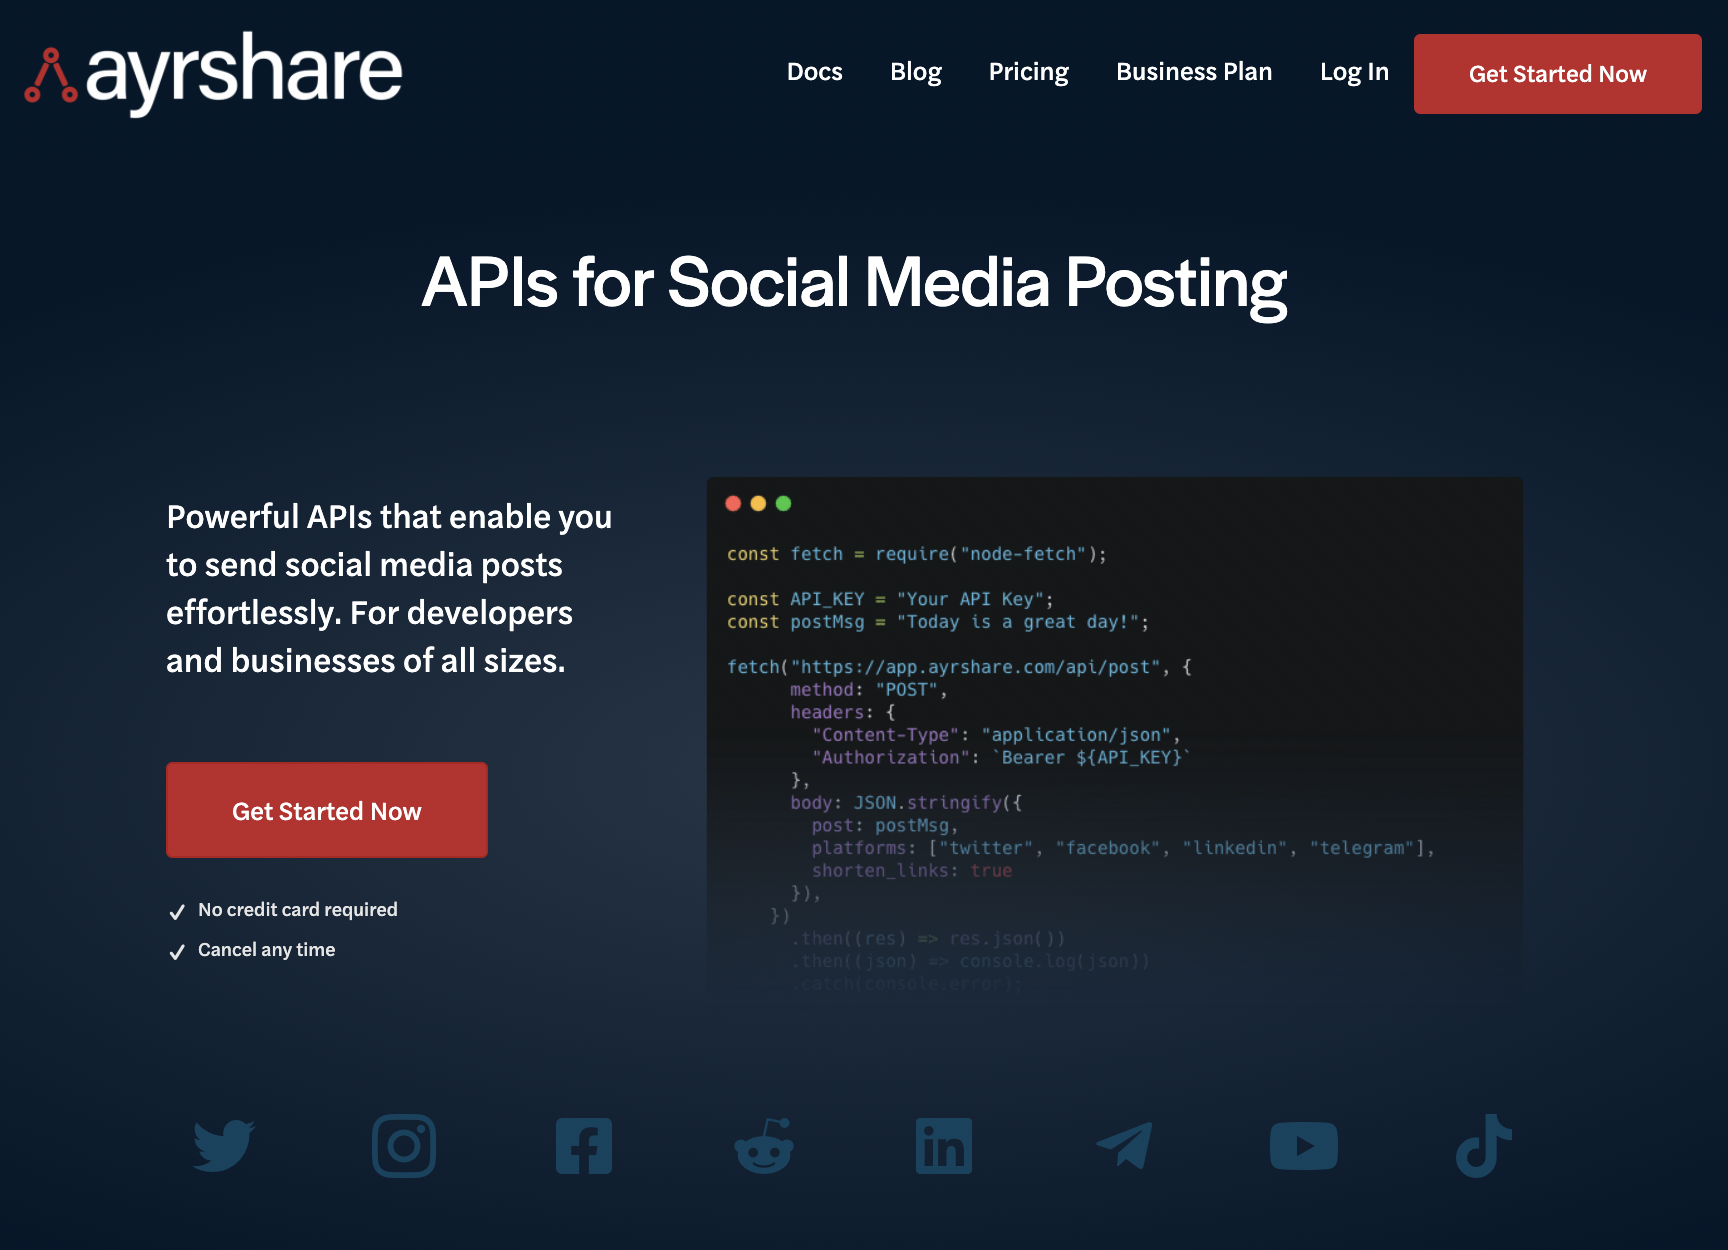
Task: Select the Instagram icon
Action: pos(404,1146)
